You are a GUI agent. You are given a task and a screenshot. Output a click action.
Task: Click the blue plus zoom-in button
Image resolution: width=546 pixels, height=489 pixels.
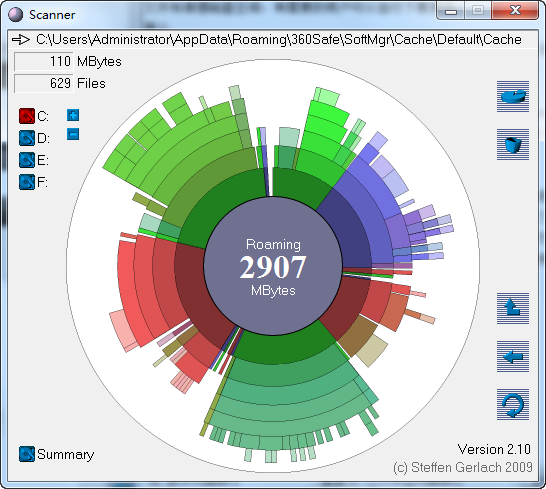click(73, 115)
